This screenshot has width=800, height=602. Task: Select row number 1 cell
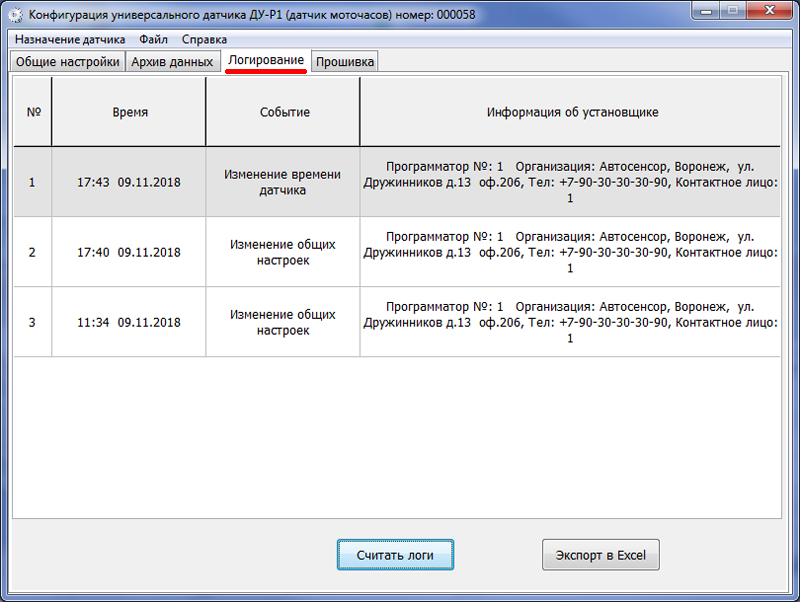[x=32, y=182]
